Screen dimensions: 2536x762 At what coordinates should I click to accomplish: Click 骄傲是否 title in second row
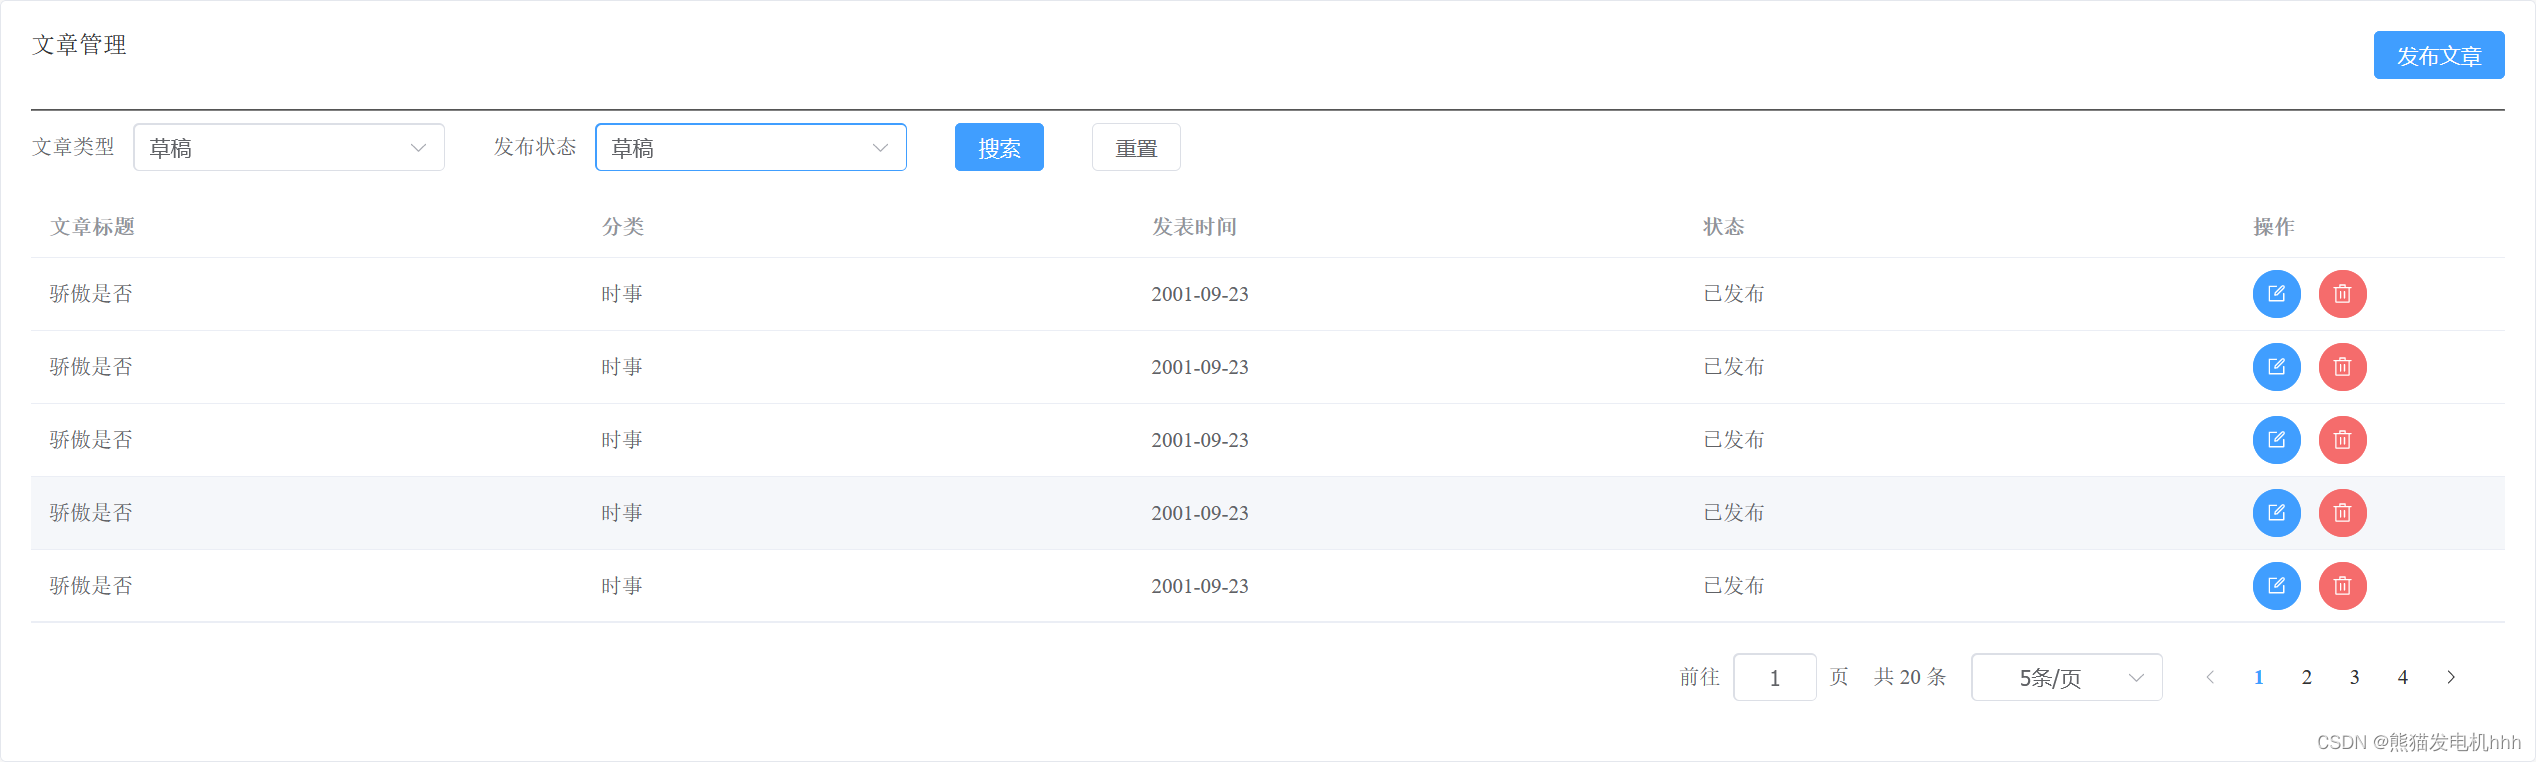pyautogui.click(x=91, y=367)
